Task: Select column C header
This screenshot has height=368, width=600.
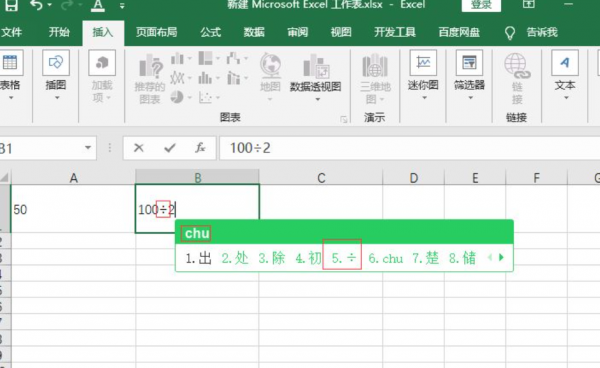Action: [321, 177]
